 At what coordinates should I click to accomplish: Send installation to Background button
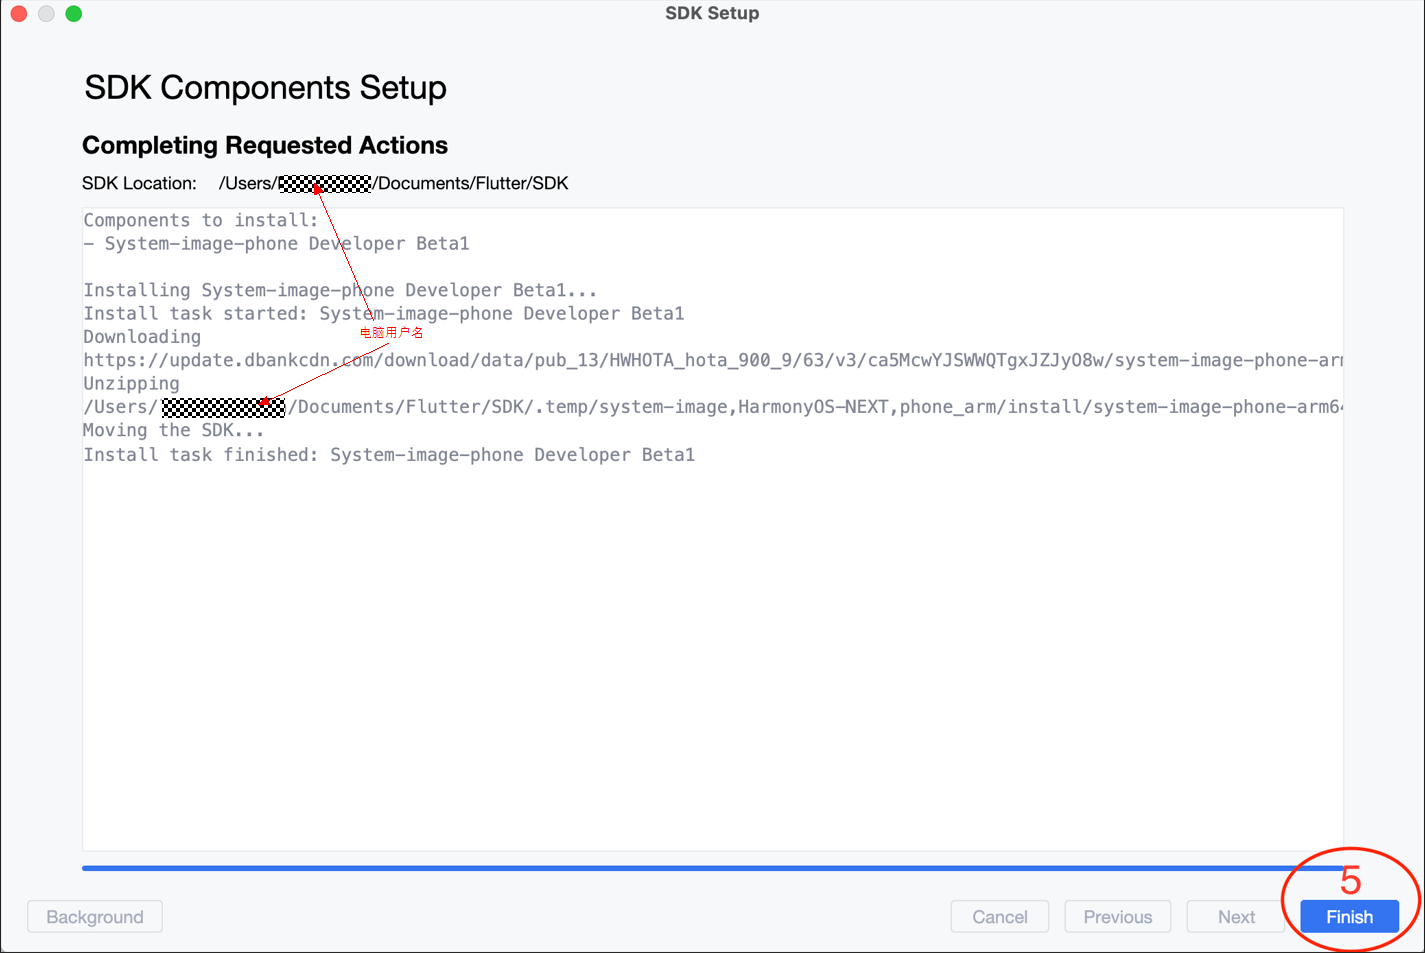[95, 916]
